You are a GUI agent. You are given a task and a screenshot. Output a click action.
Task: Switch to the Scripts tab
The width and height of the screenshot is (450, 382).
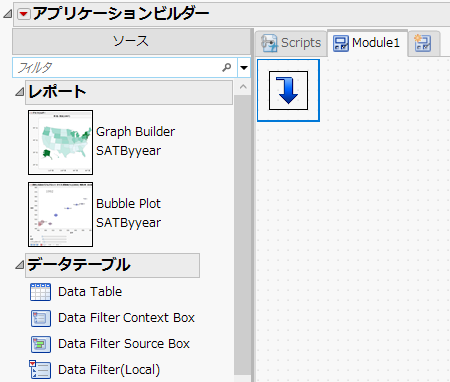click(x=291, y=43)
